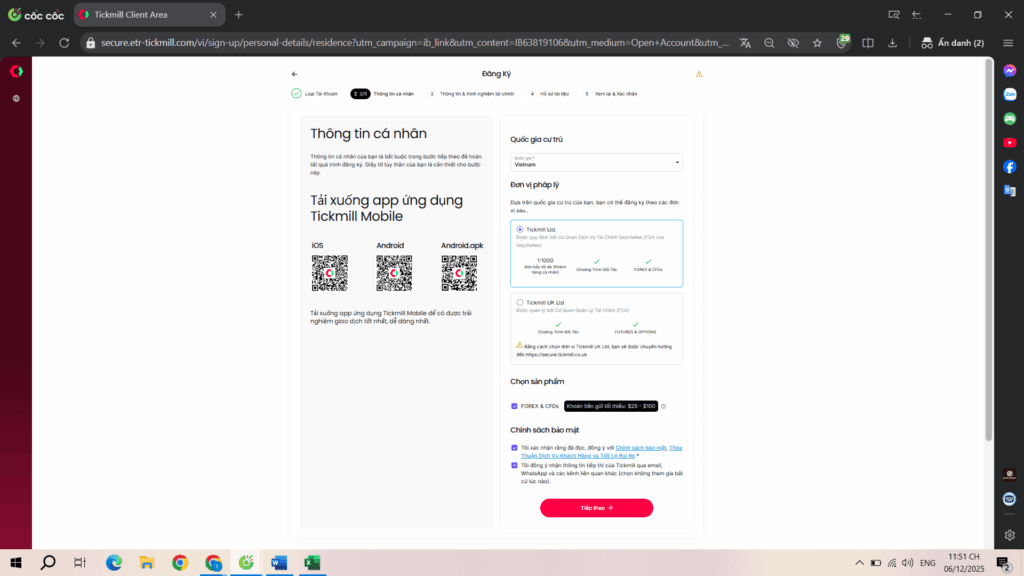This screenshot has height=576, width=1024.
Task: Go back with the registration back arrow
Action: coord(295,74)
